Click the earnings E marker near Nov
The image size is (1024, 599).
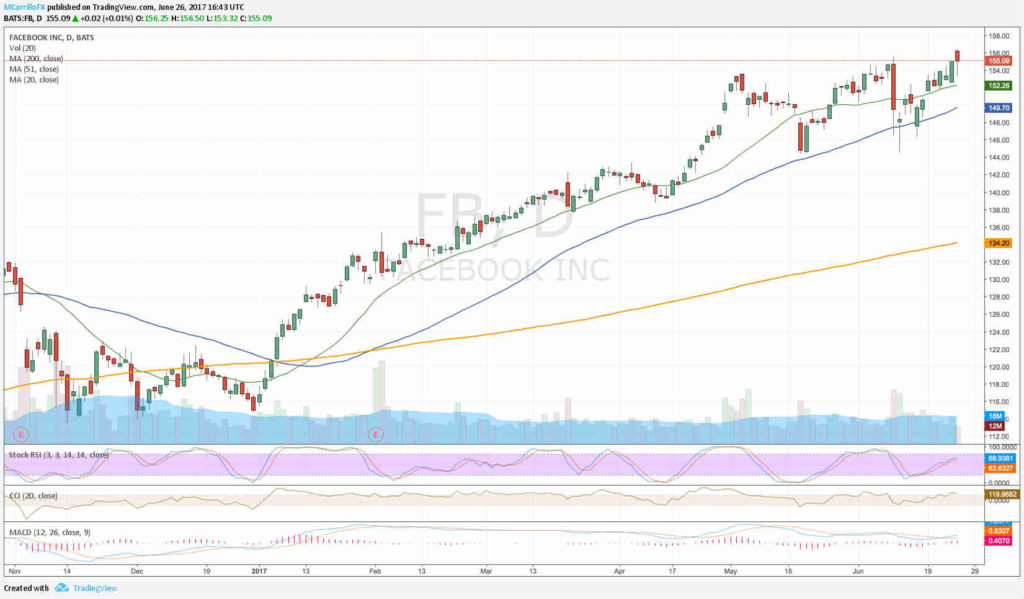click(21, 434)
